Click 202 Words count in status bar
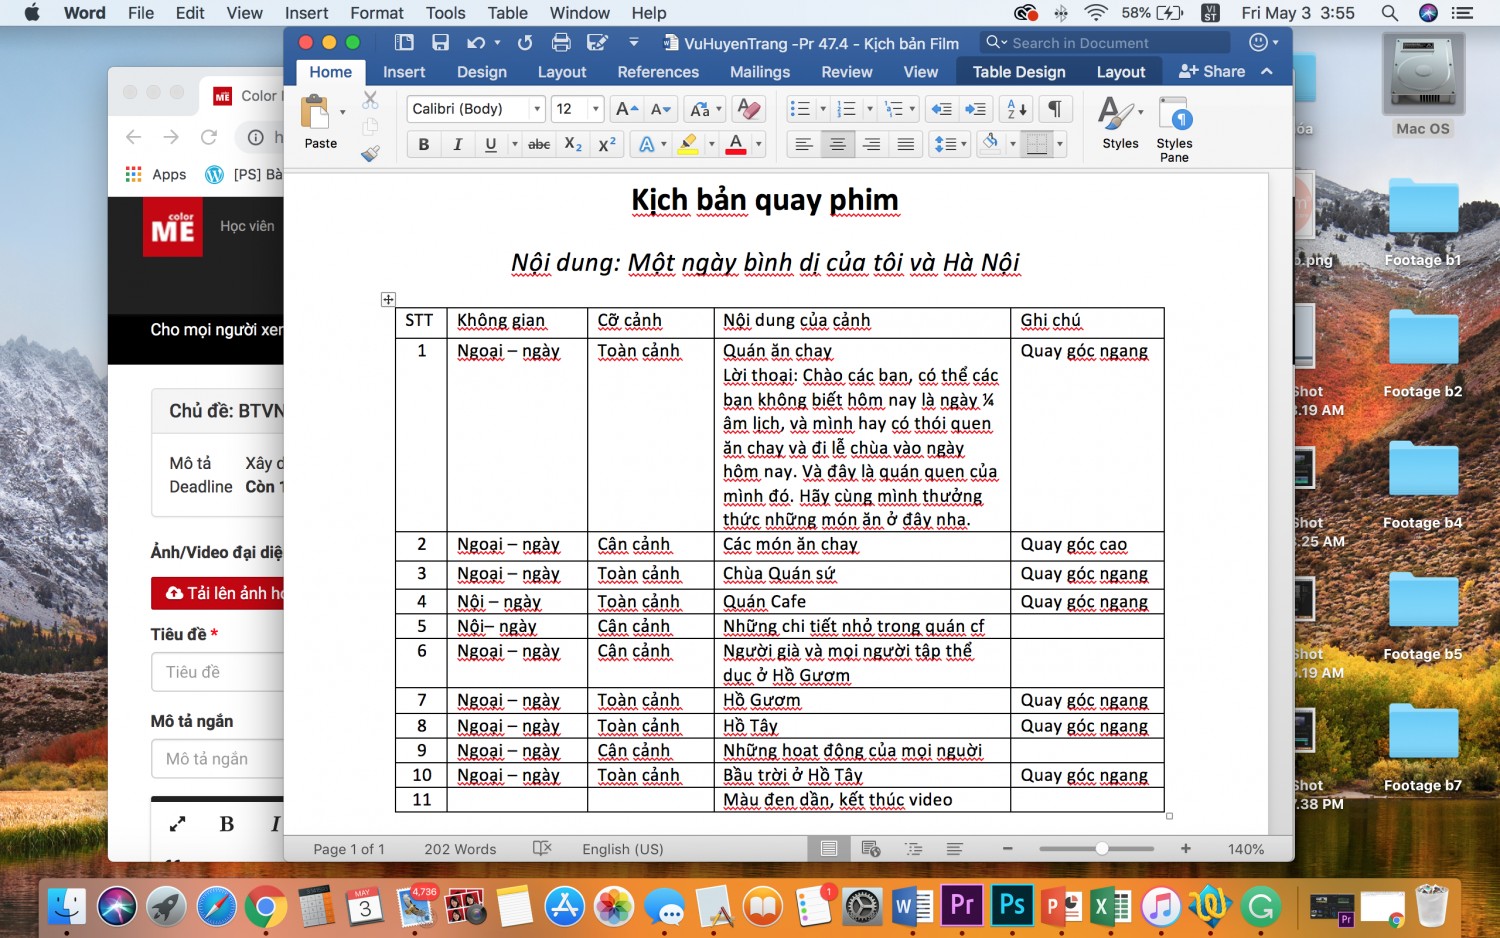Viewport: 1500px width, 938px height. click(x=460, y=849)
